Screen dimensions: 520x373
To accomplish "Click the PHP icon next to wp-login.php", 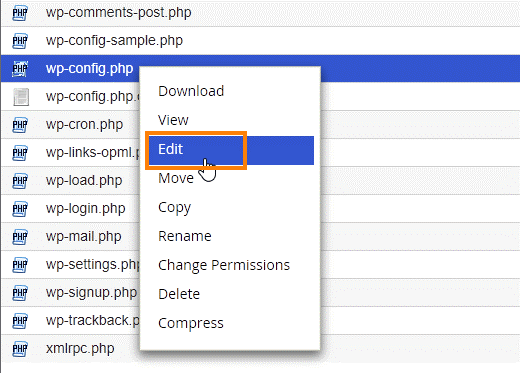I will coord(20,209).
